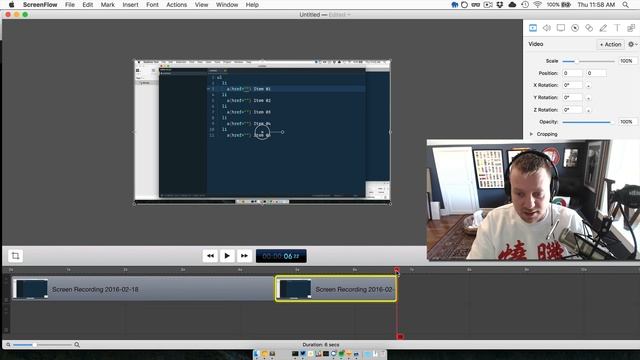
Task: Open the Screen Recording properties icon
Action: pyautogui.click(x=561, y=28)
